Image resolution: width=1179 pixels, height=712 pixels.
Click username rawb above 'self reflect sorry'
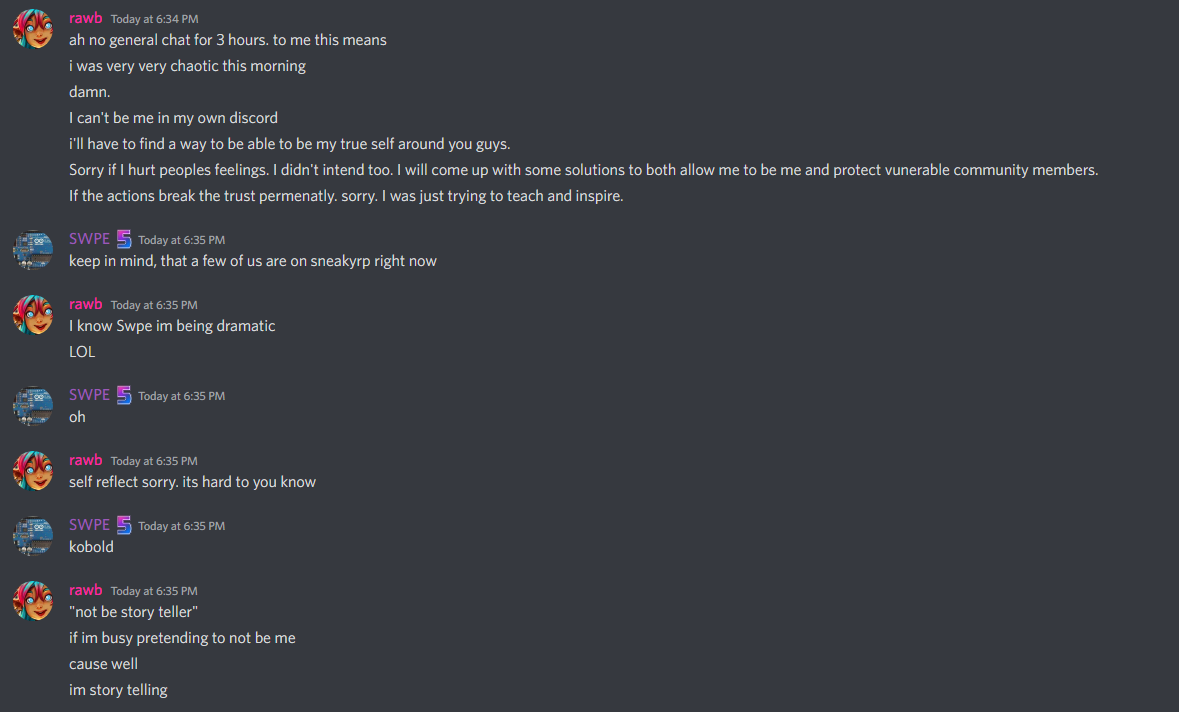pyautogui.click(x=86, y=460)
